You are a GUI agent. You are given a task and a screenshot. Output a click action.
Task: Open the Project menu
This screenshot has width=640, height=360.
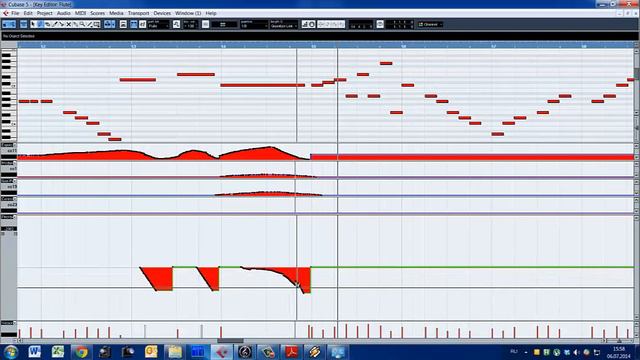(x=44, y=13)
